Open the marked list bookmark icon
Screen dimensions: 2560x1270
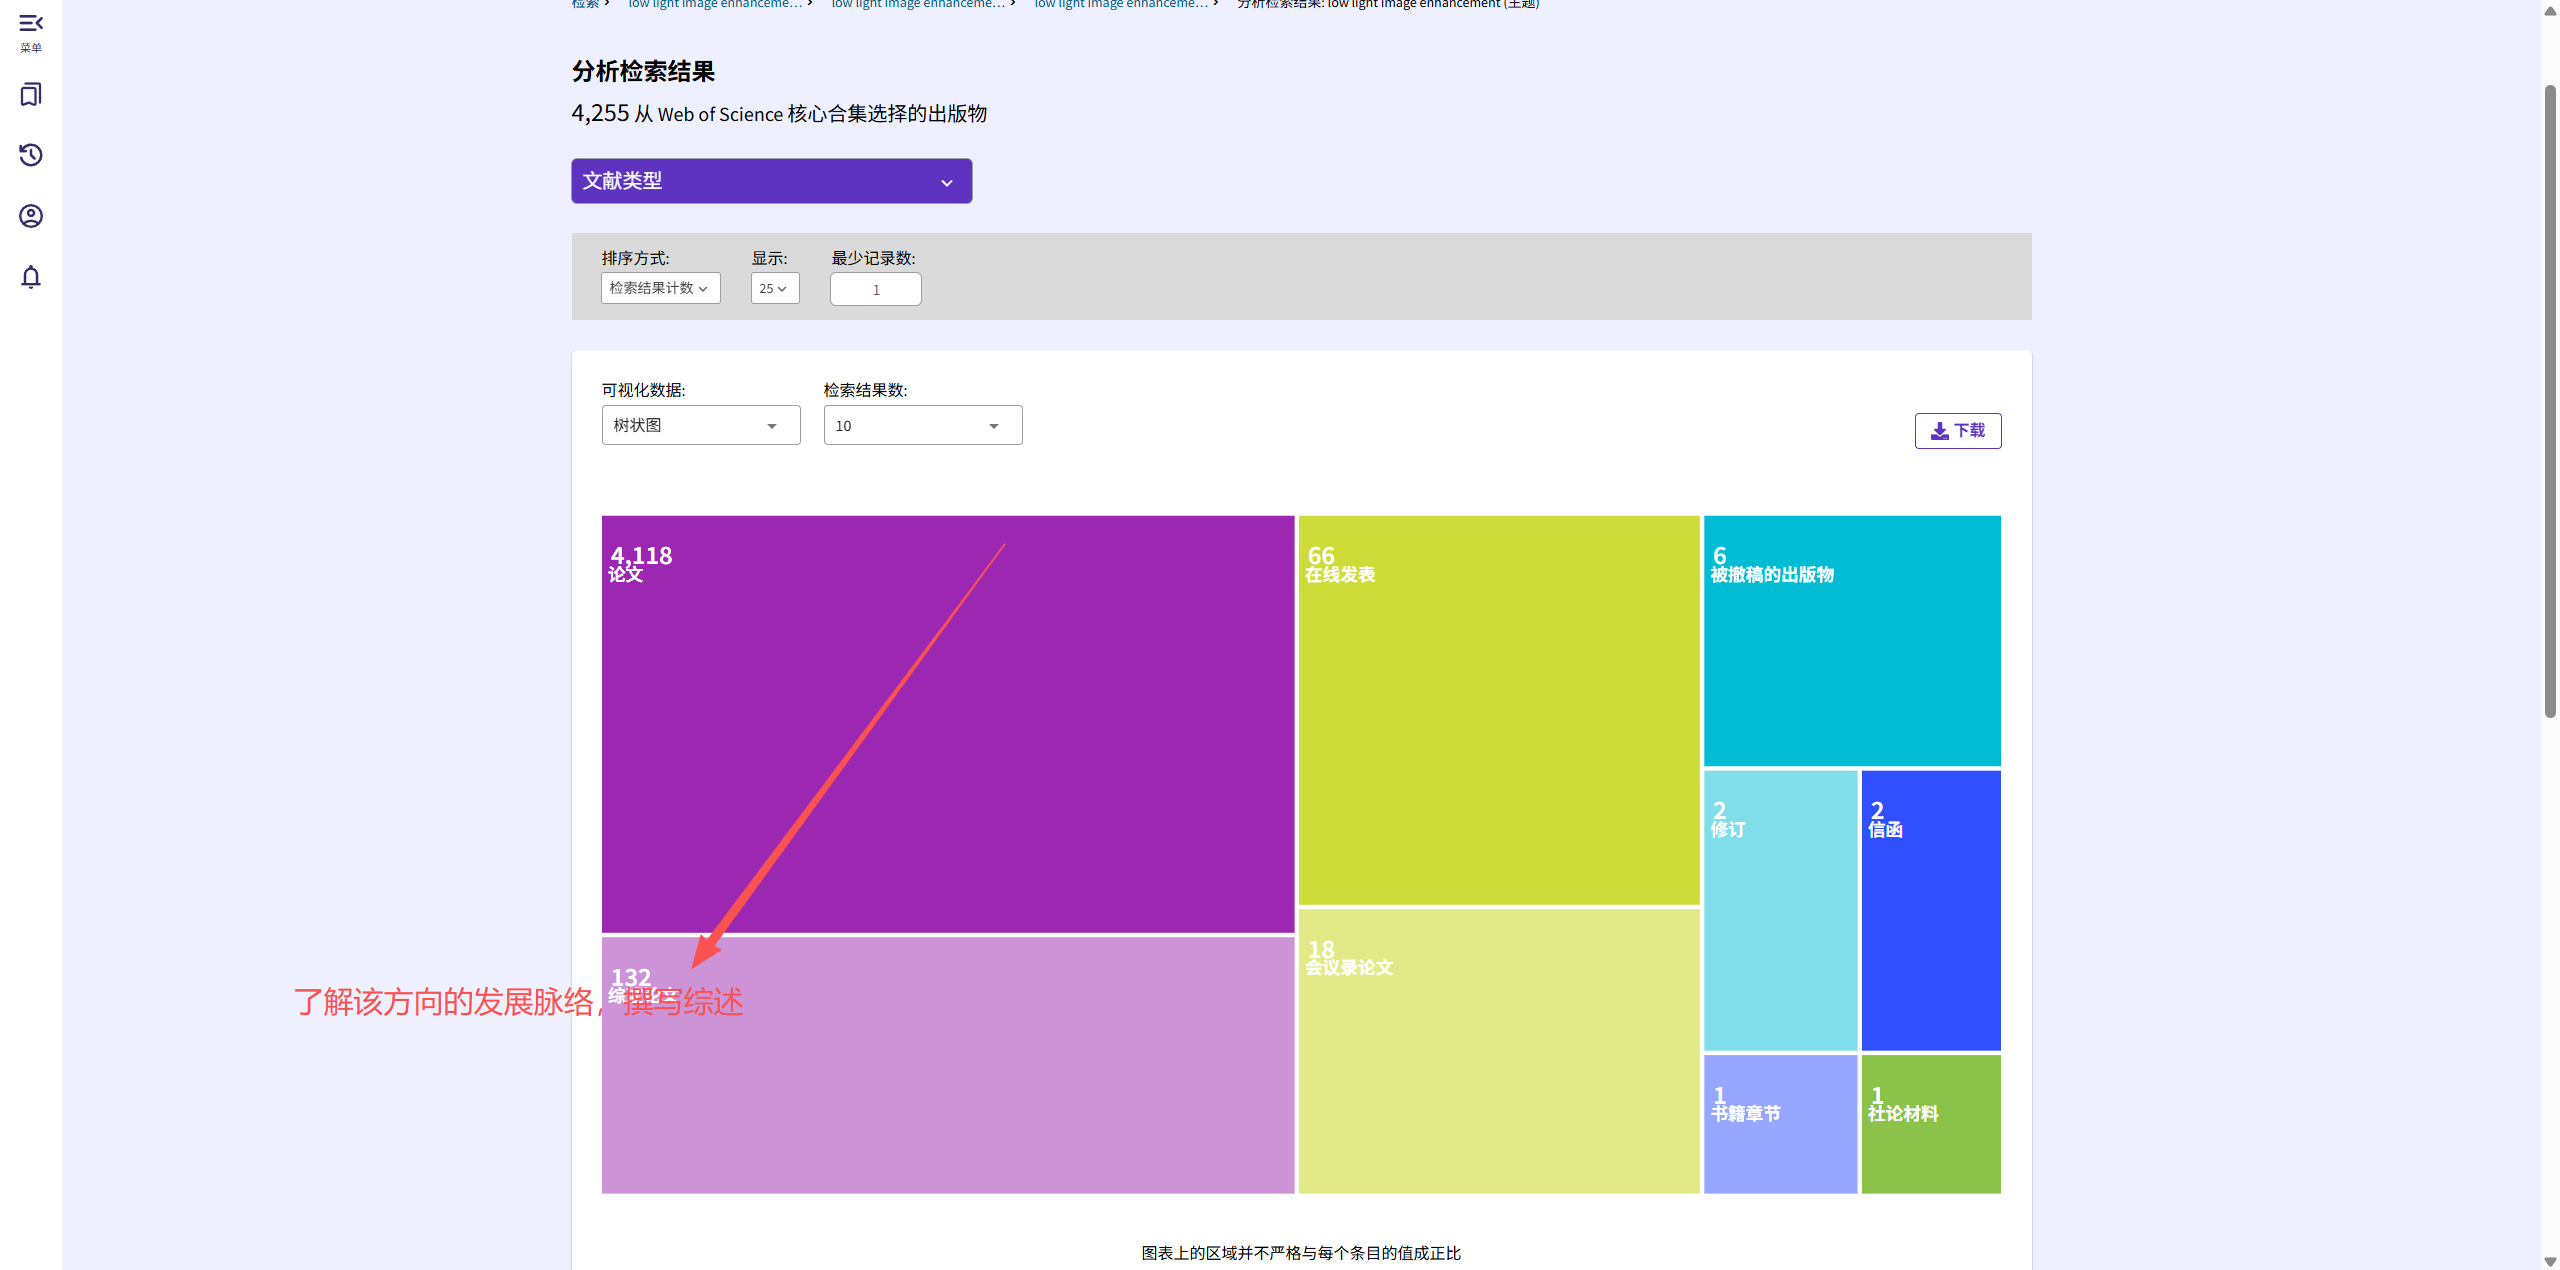point(31,95)
